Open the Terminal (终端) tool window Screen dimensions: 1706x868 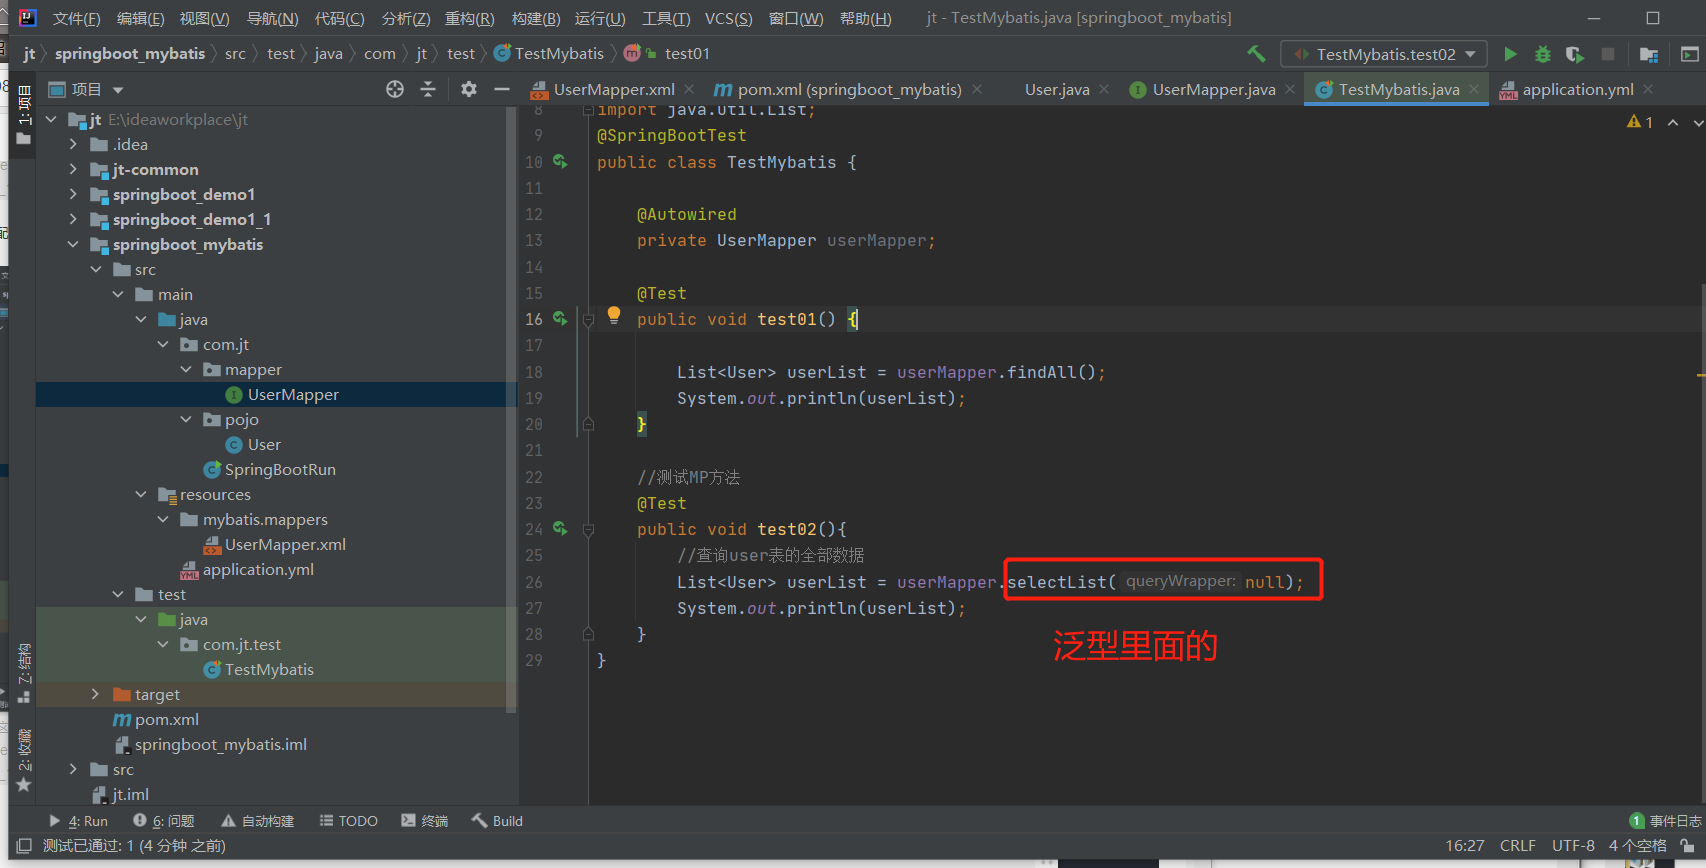click(425, 821)
